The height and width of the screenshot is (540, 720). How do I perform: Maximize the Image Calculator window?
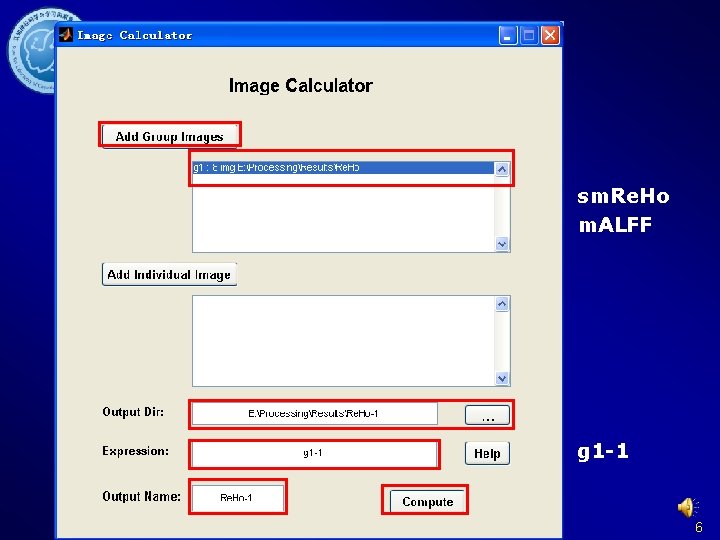[x=529, y=35]
